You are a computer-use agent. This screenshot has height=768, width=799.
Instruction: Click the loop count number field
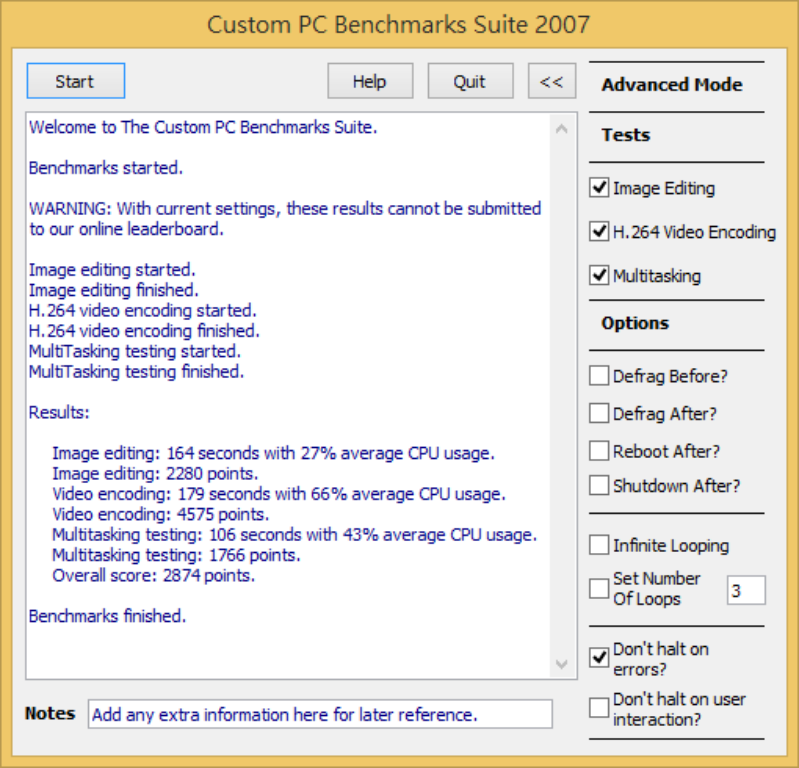tap(745, 590)
